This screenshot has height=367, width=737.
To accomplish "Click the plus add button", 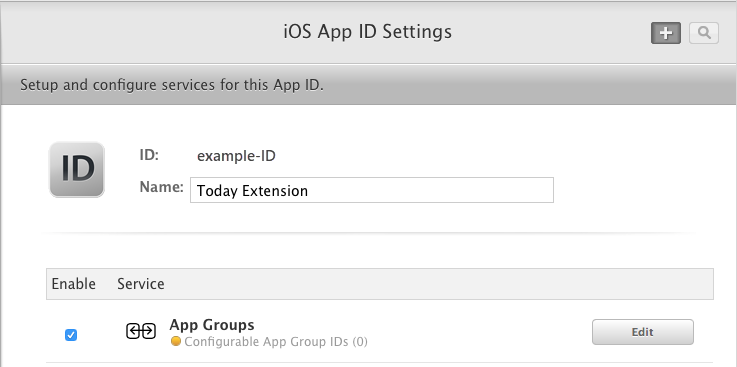I will tap(666, 33).
